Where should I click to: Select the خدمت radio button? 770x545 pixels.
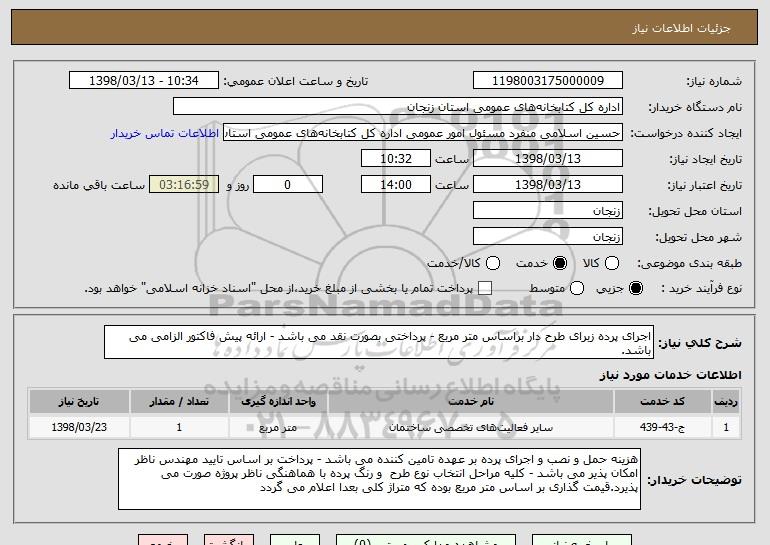[x=560, y=263]
